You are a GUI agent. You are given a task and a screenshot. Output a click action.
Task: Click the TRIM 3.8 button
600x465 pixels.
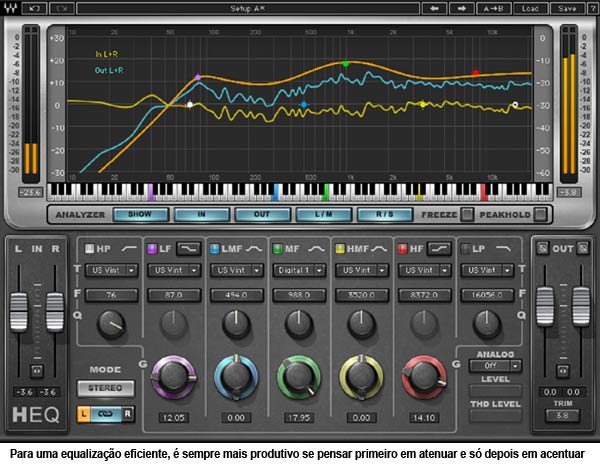(562, 415)
